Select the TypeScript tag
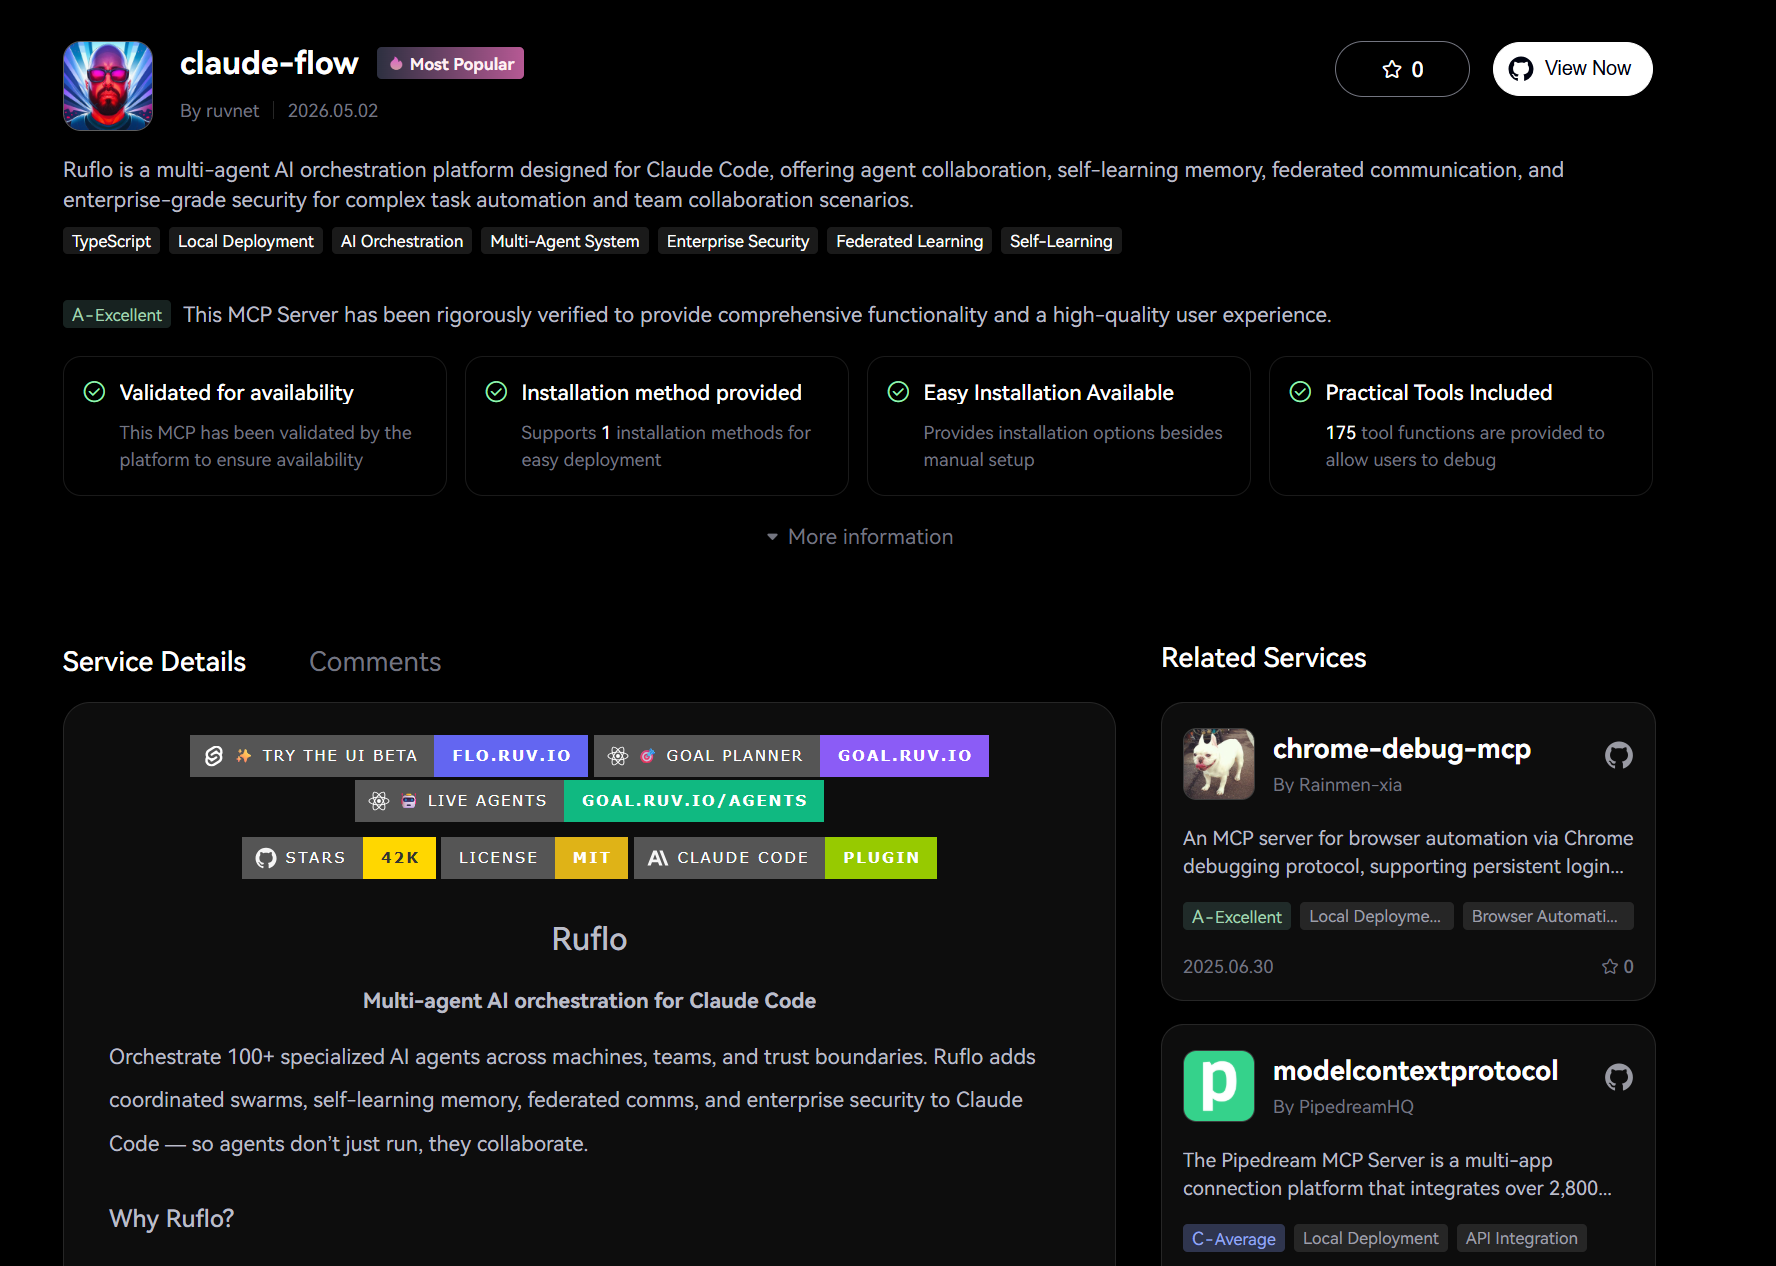 click(111, 241)
